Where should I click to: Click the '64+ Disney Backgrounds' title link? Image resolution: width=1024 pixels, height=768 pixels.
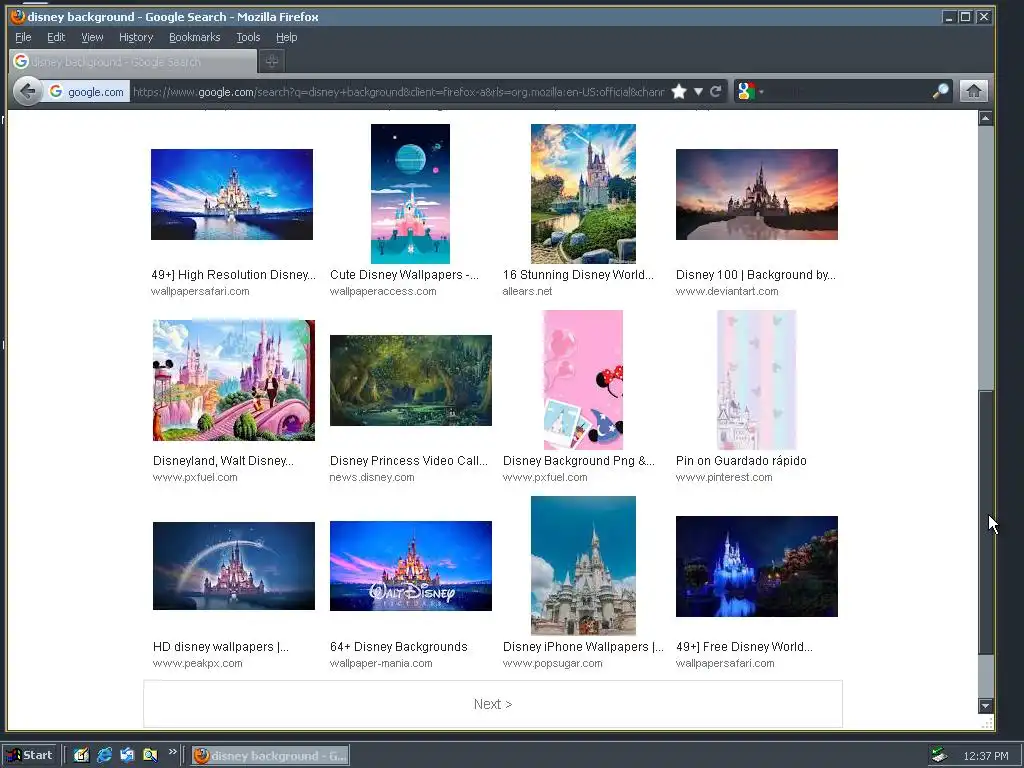coord(398,647)
